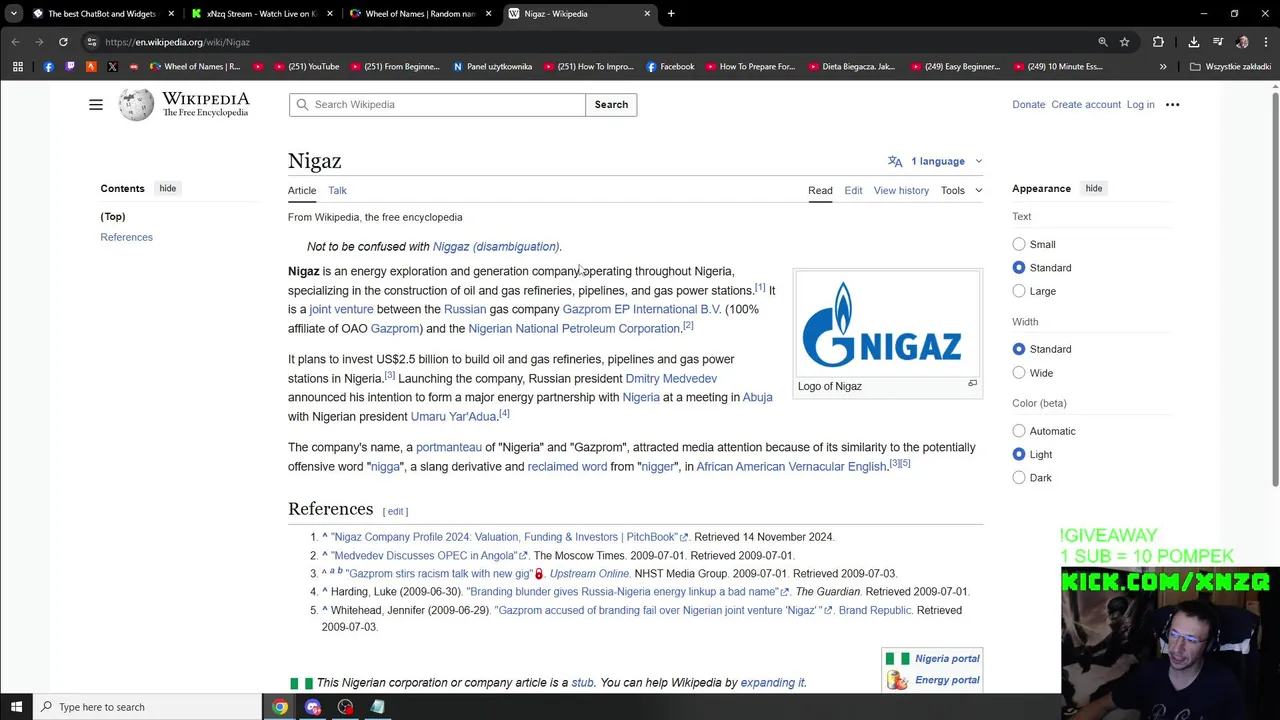Bookmark this page with the star icon
Viewport: 1280px width, 720px height.
pyautogui.click(x=1124, y=42)
